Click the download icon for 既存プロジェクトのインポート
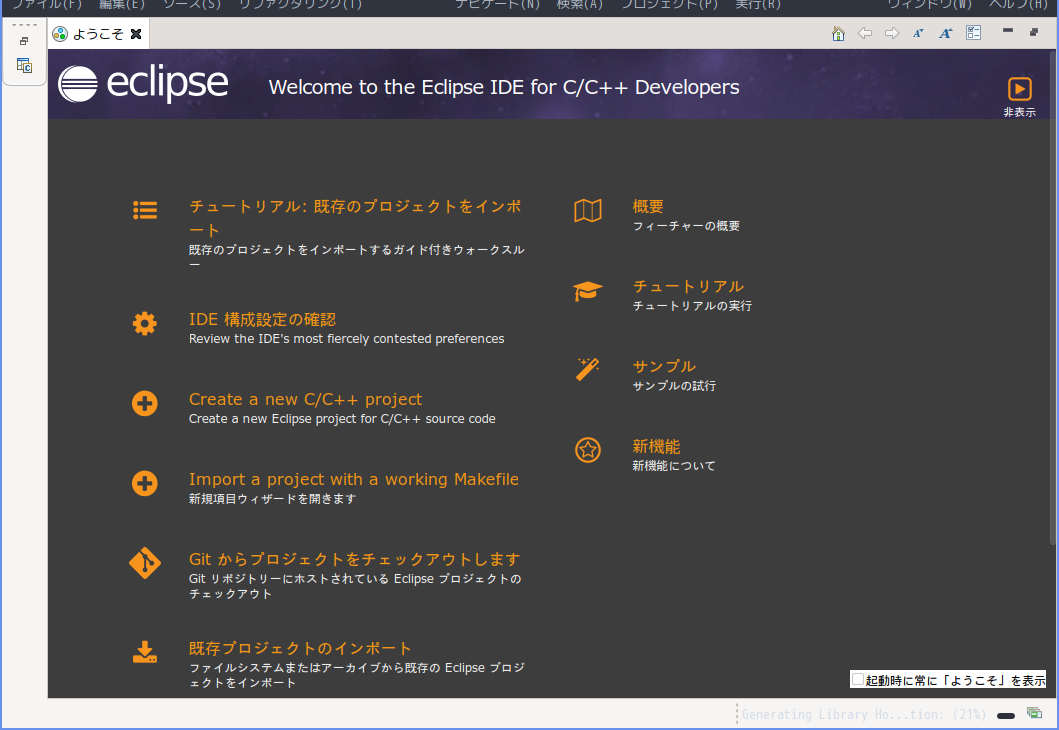 click(145, 652)
